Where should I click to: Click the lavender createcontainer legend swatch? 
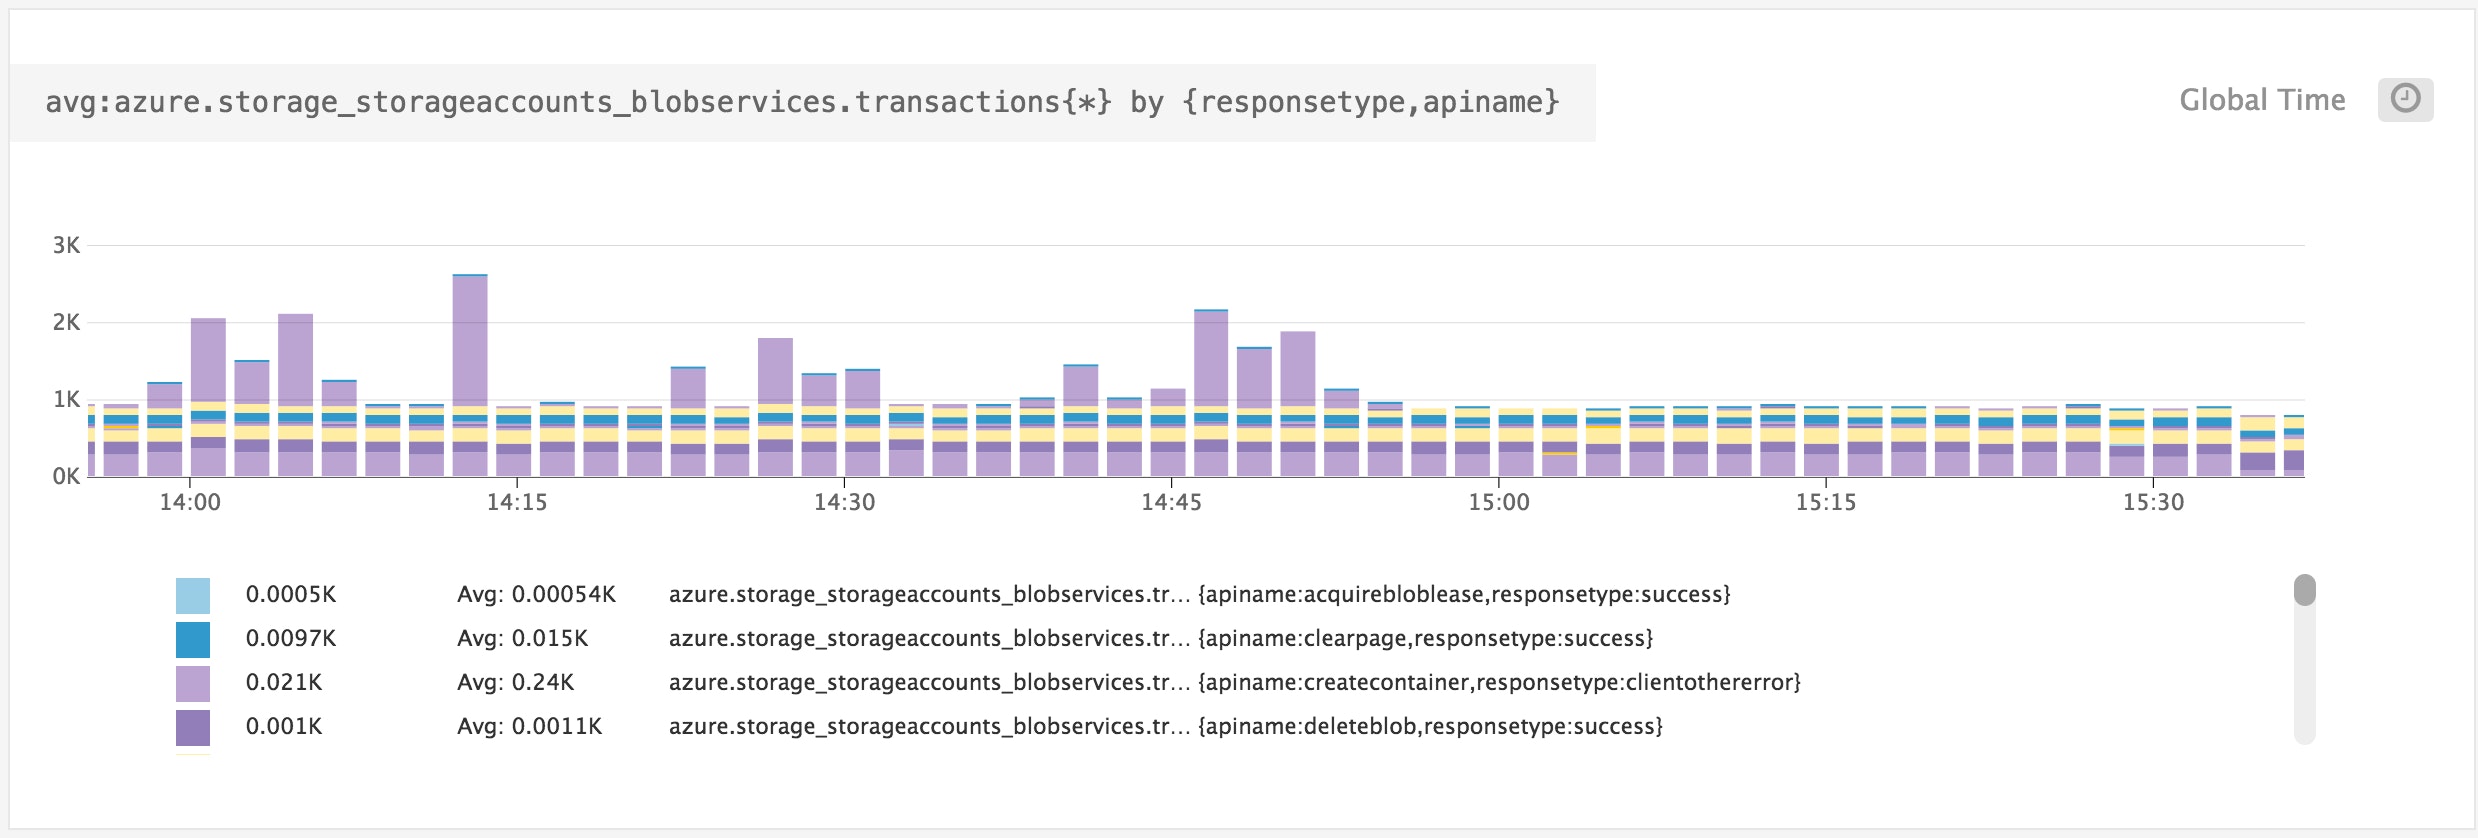click(x=193, y=683)
